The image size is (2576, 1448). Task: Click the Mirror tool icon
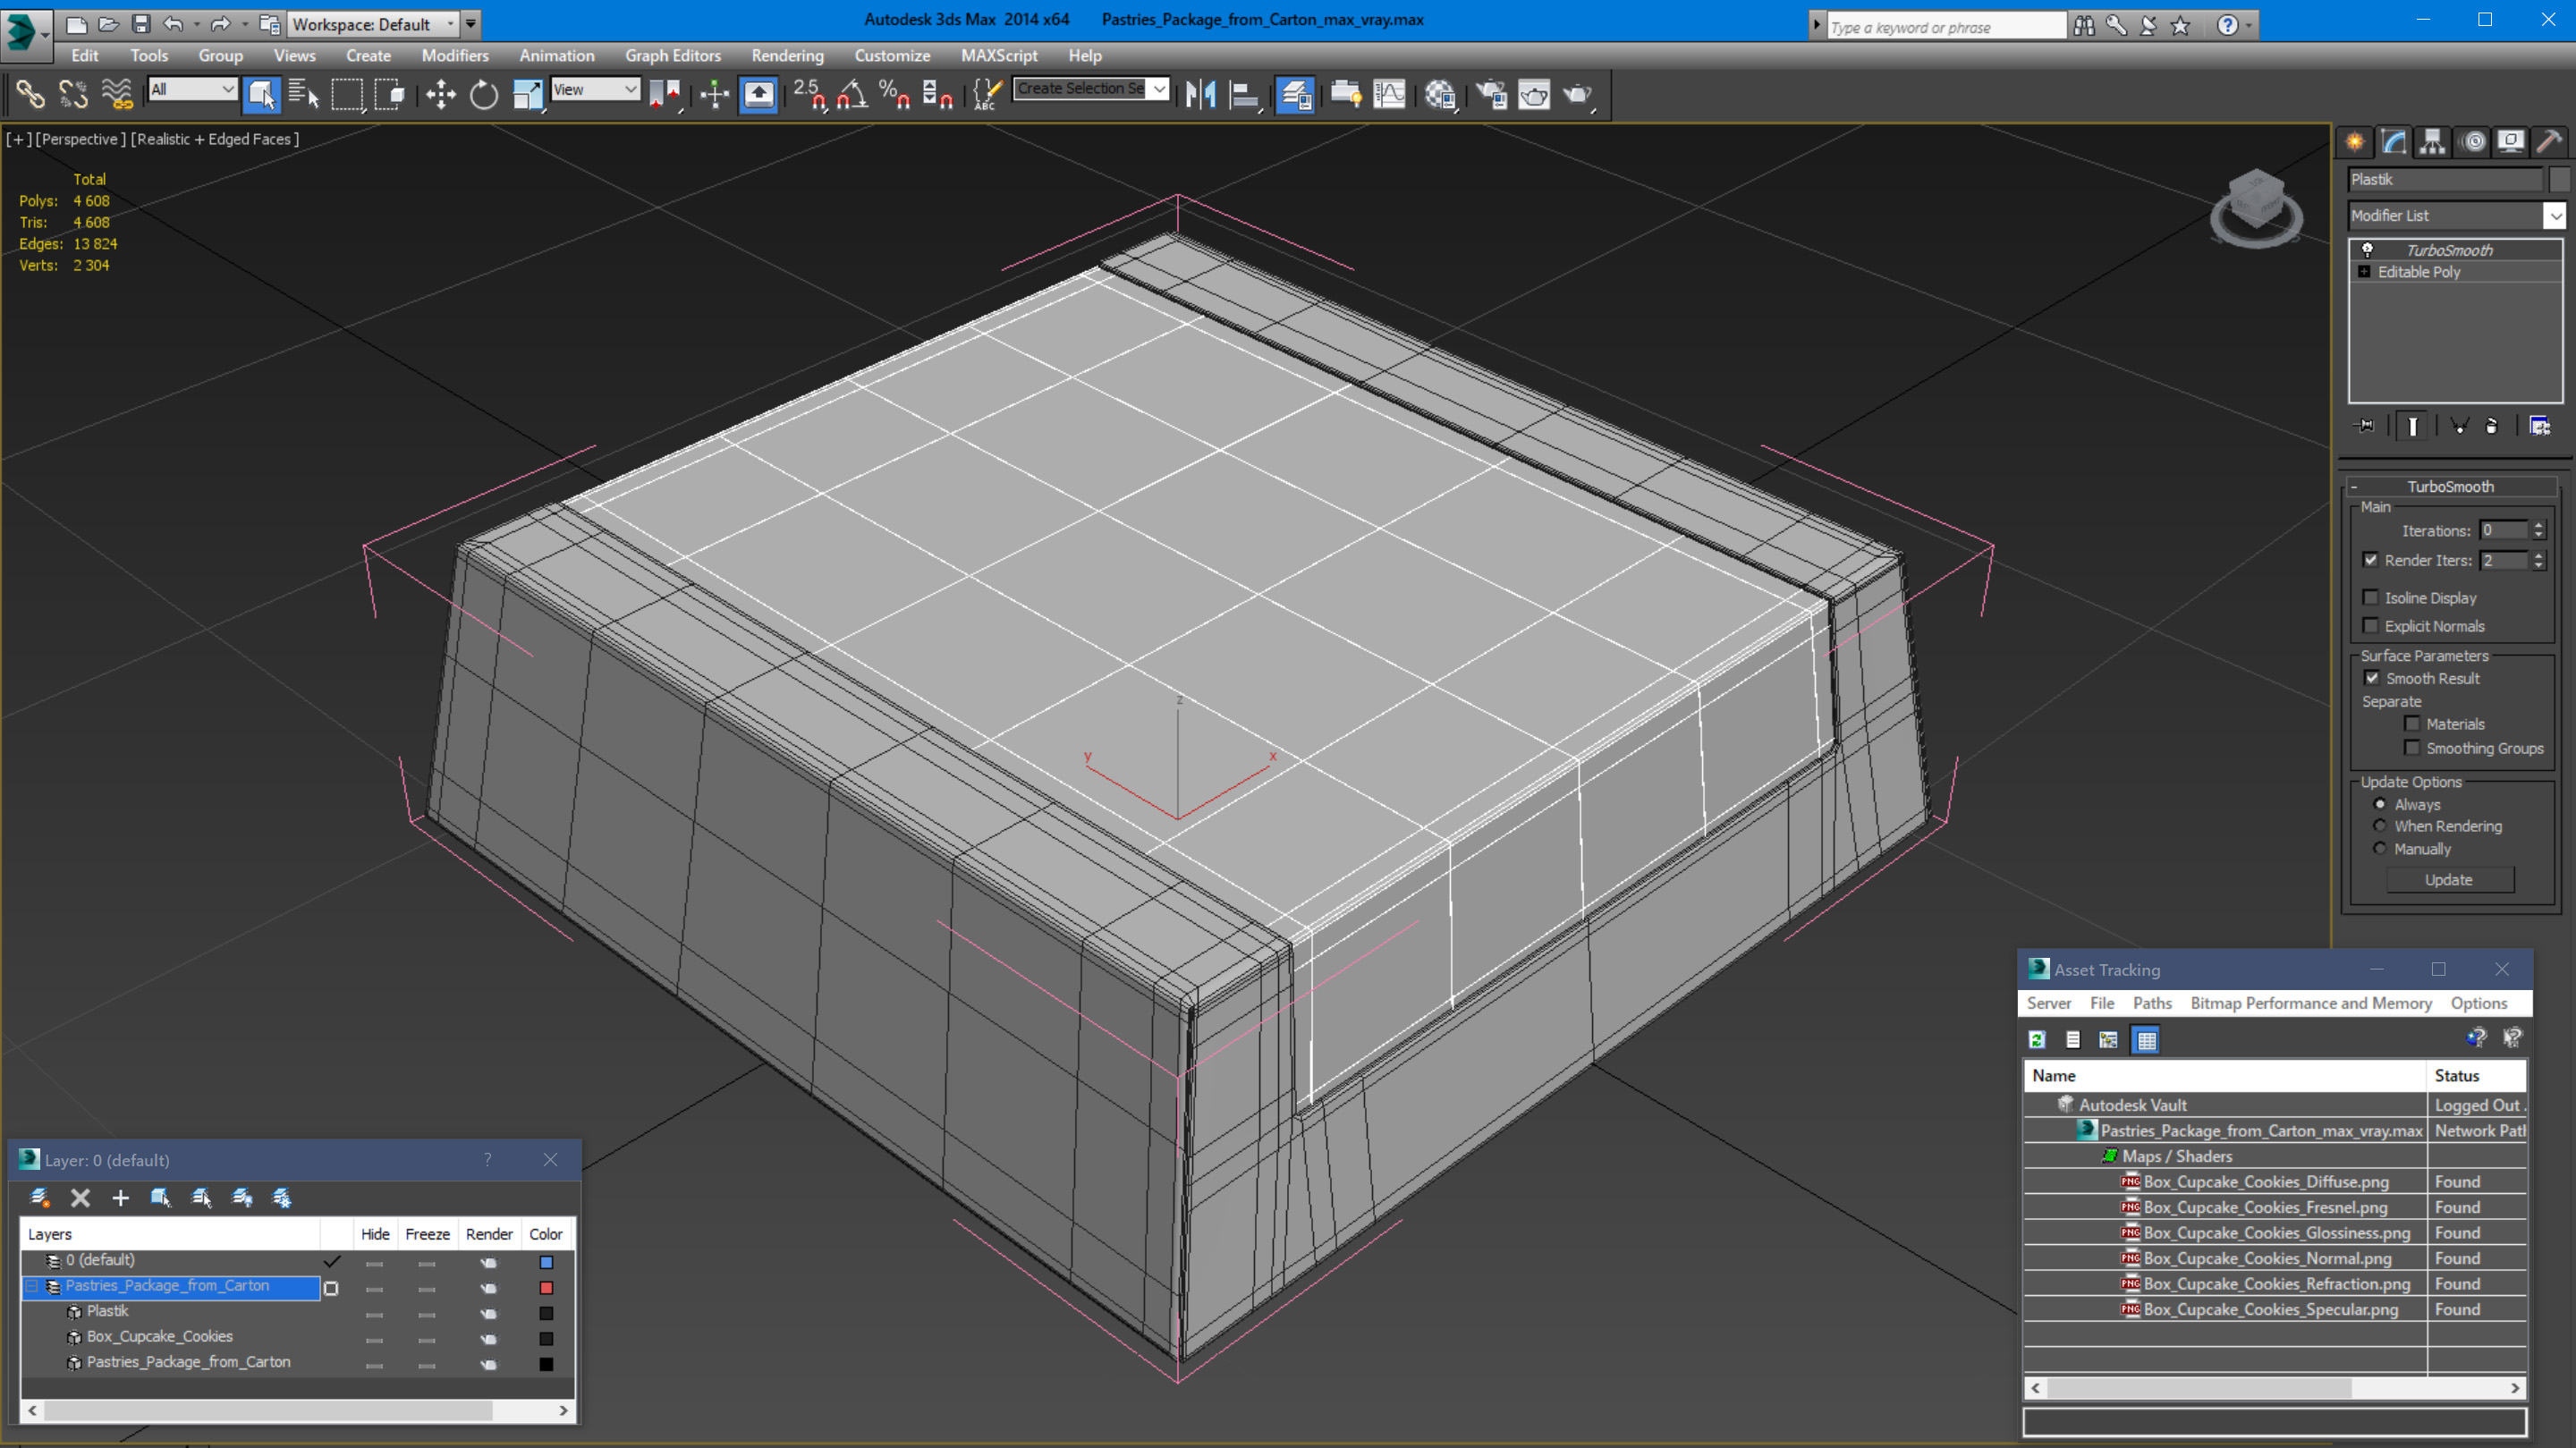pyautogui.click(x=1200, y=94)
